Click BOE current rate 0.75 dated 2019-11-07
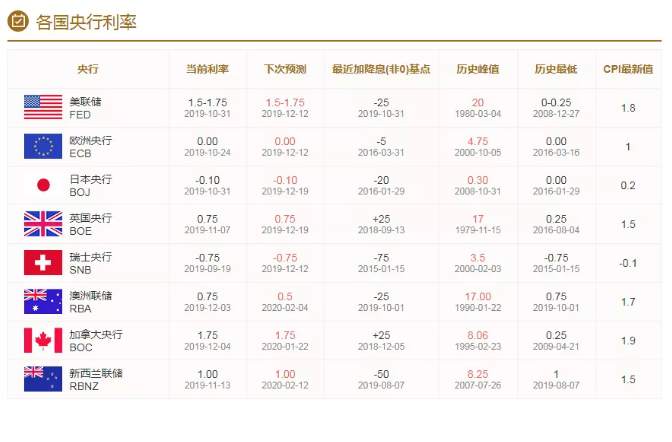Viewport: 672px width, 442px height. tap(207, 224)
